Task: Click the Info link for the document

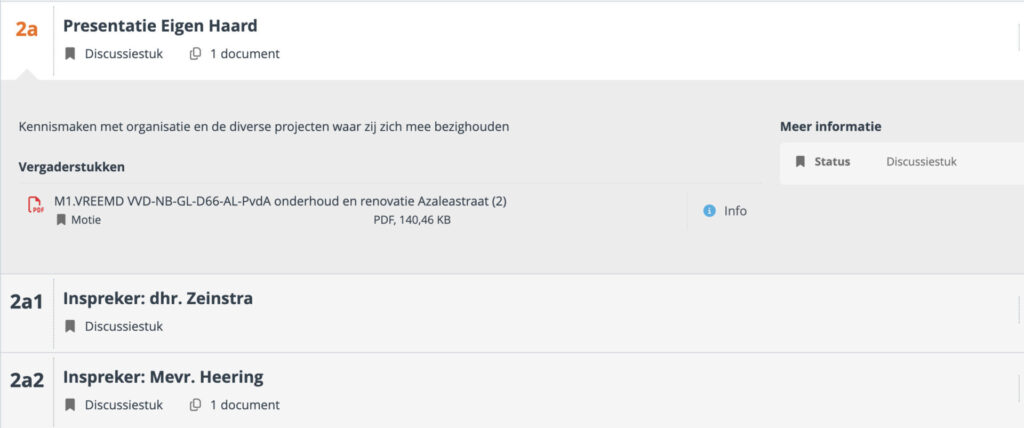Action: 735,211
